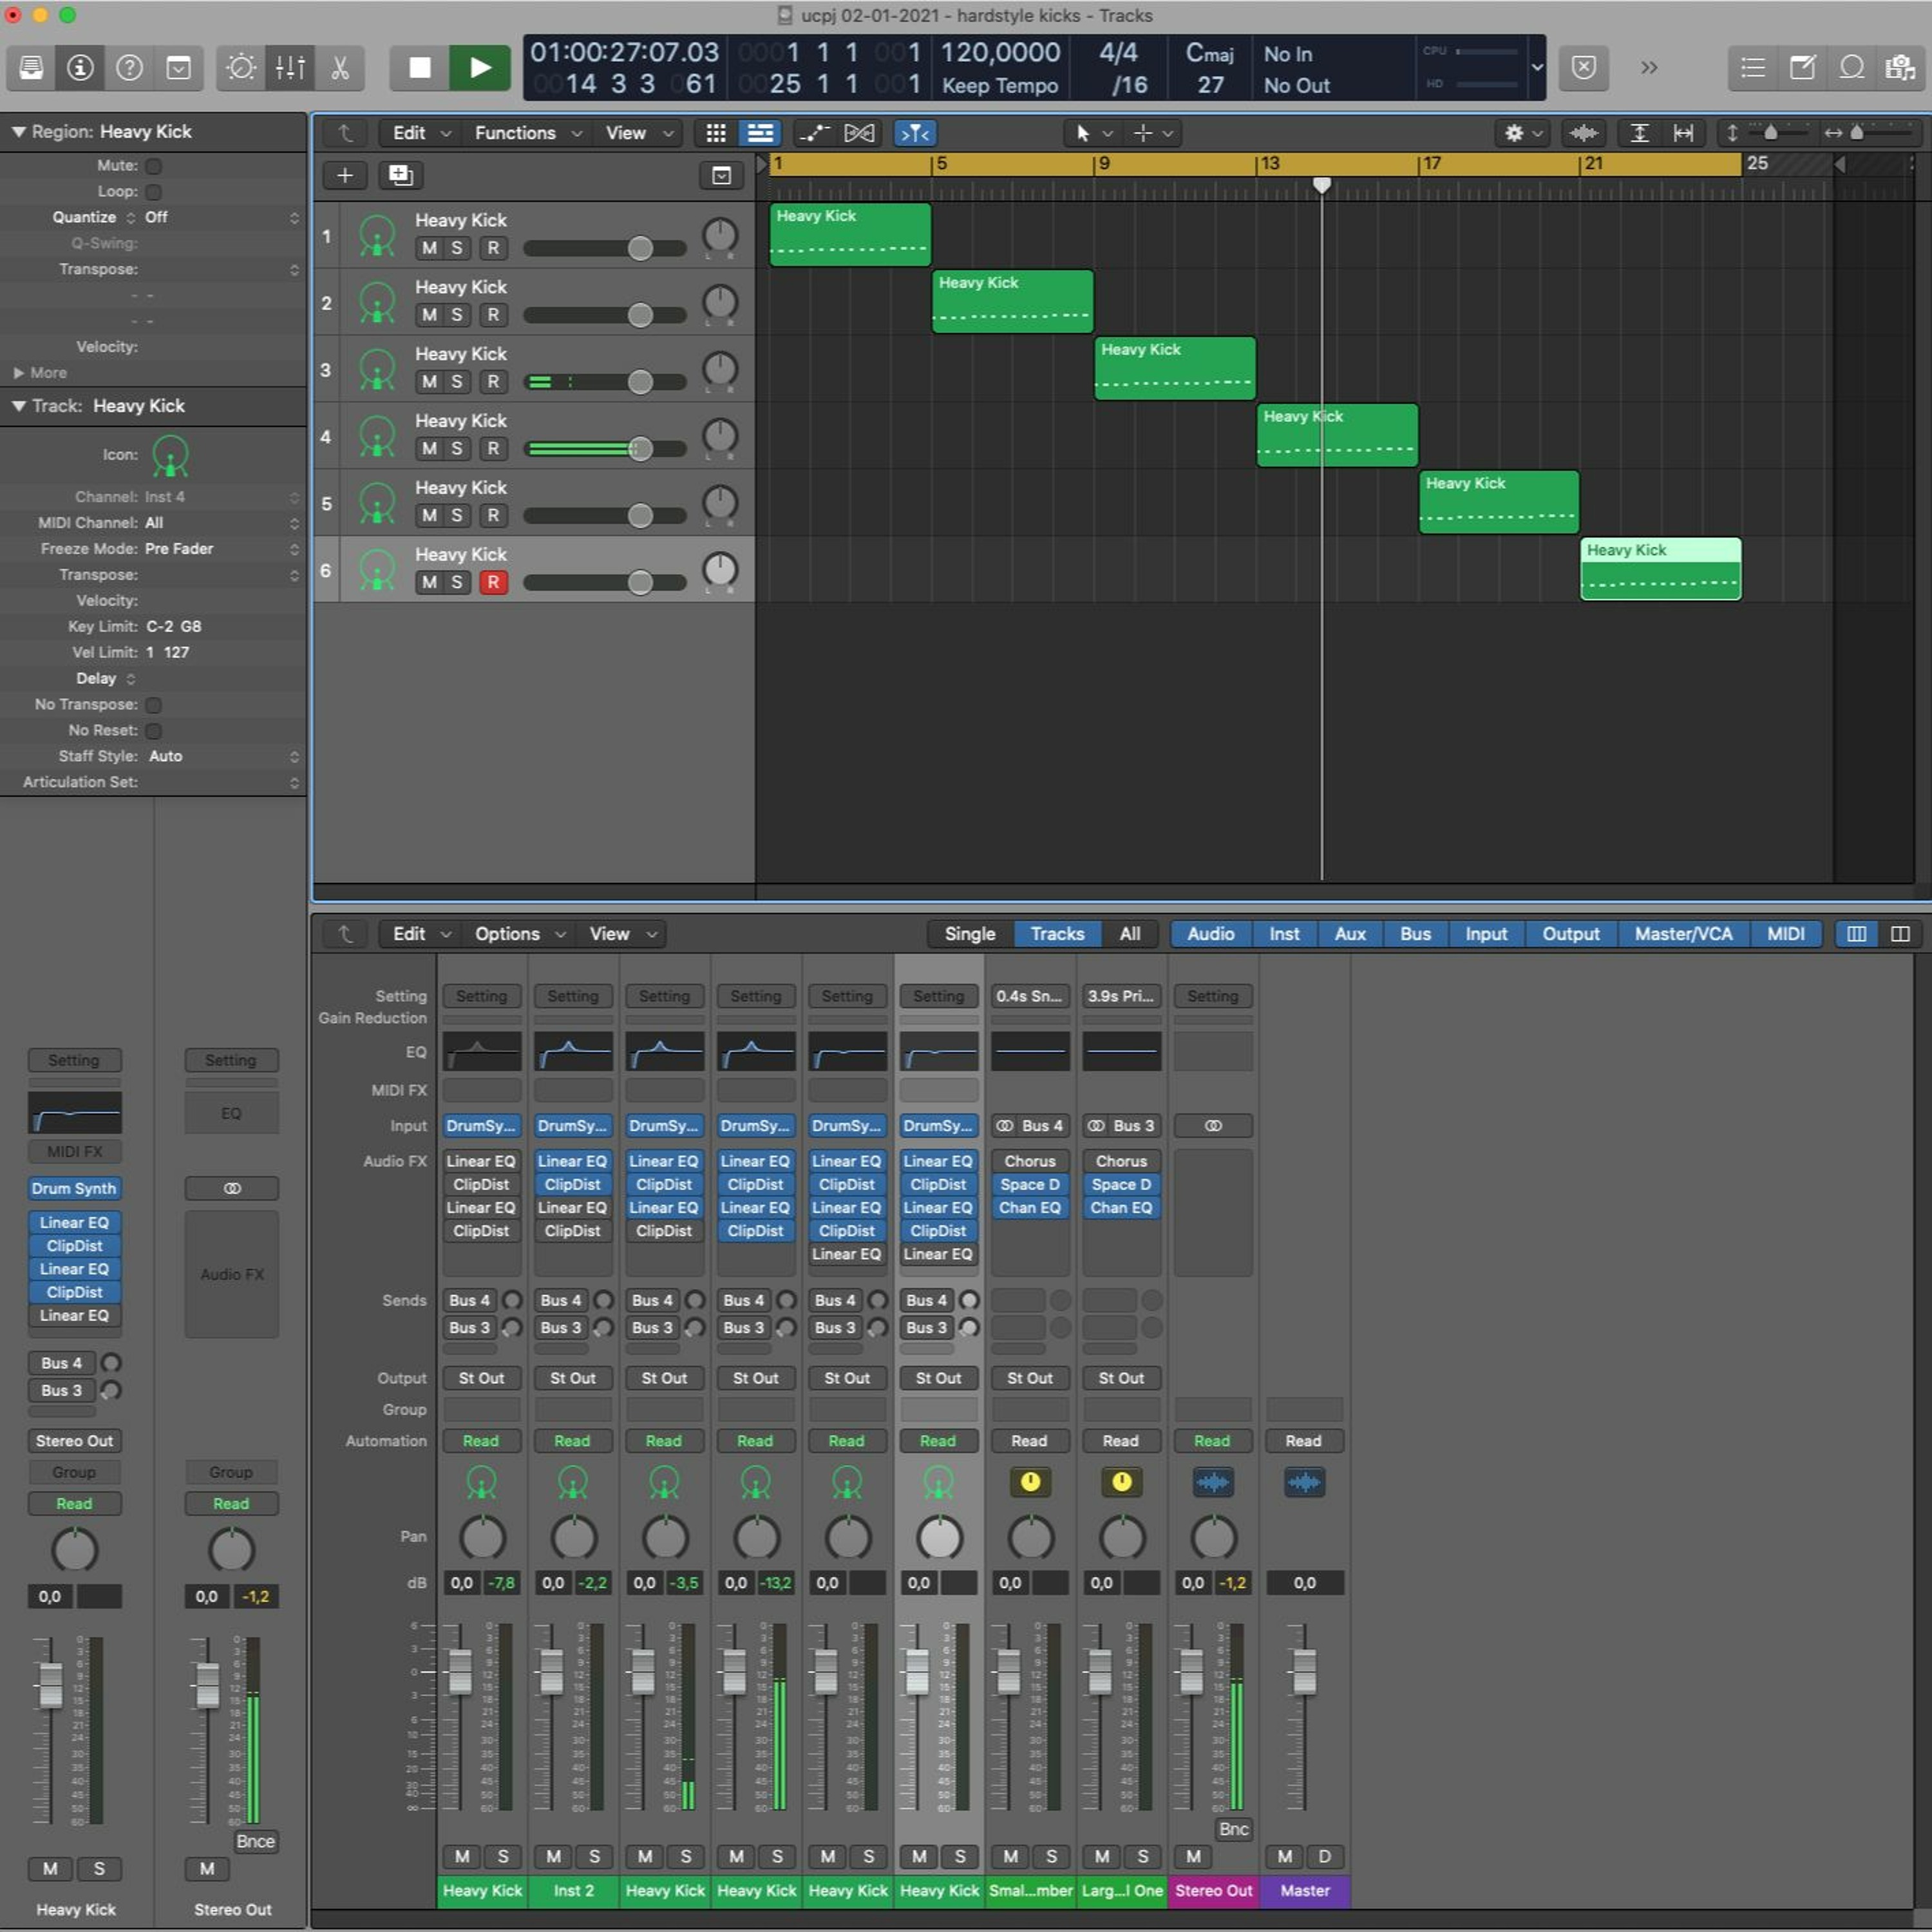Image resolution: width=1932 pixels, height=1932 pixels.
Task: Open Smart Controls dial icon
Action: pyautogui.click(x=241, y=68)
